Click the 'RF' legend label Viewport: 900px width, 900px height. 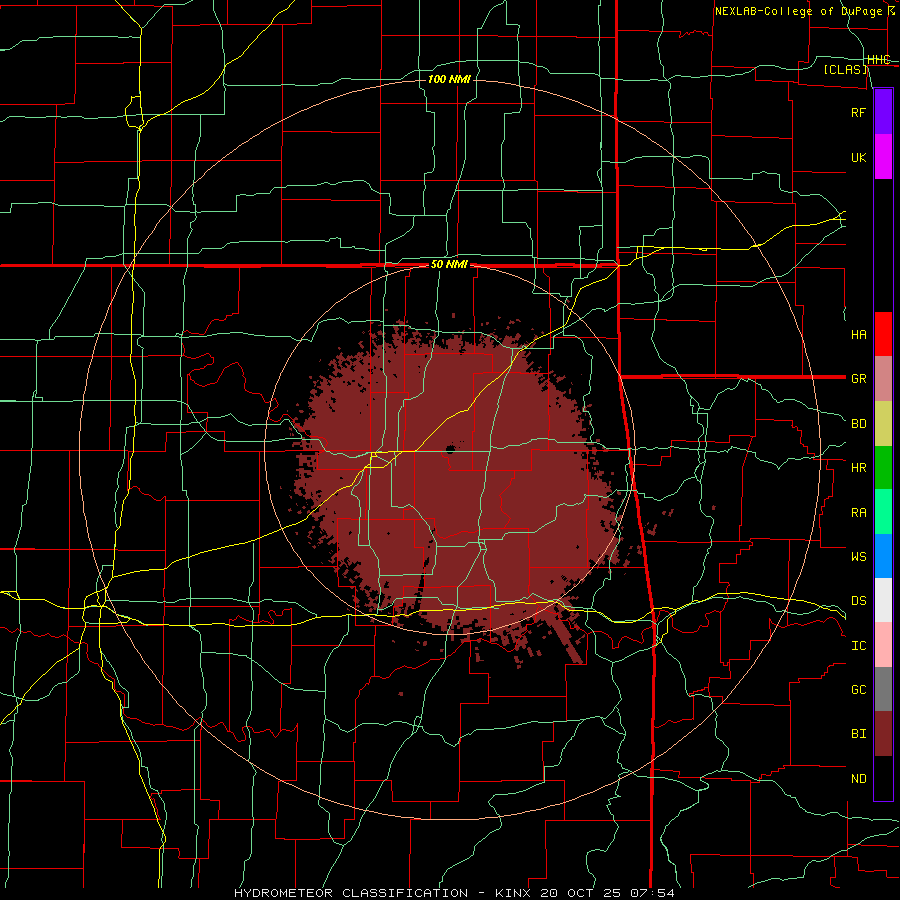tap(858, 112)
